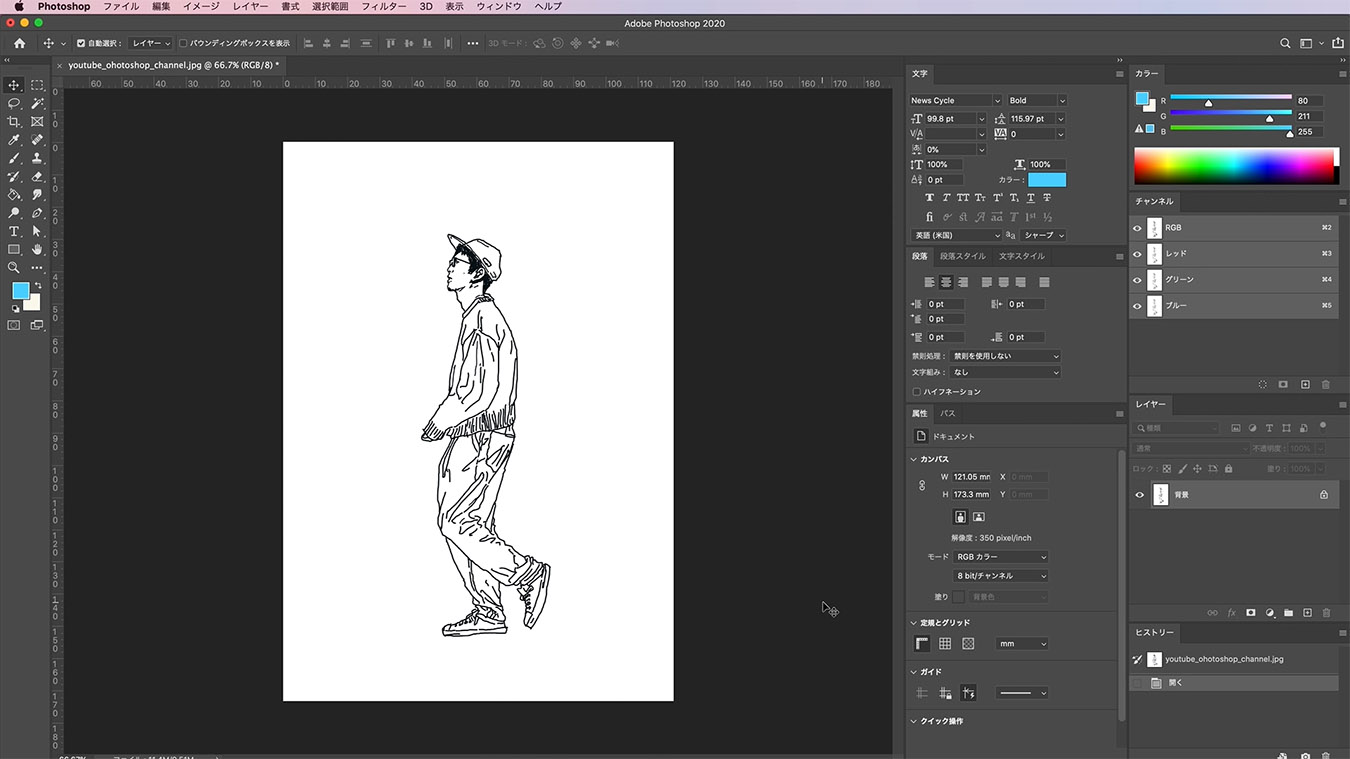
Task: Click the Eraser tool
Action: coord(37,176)
